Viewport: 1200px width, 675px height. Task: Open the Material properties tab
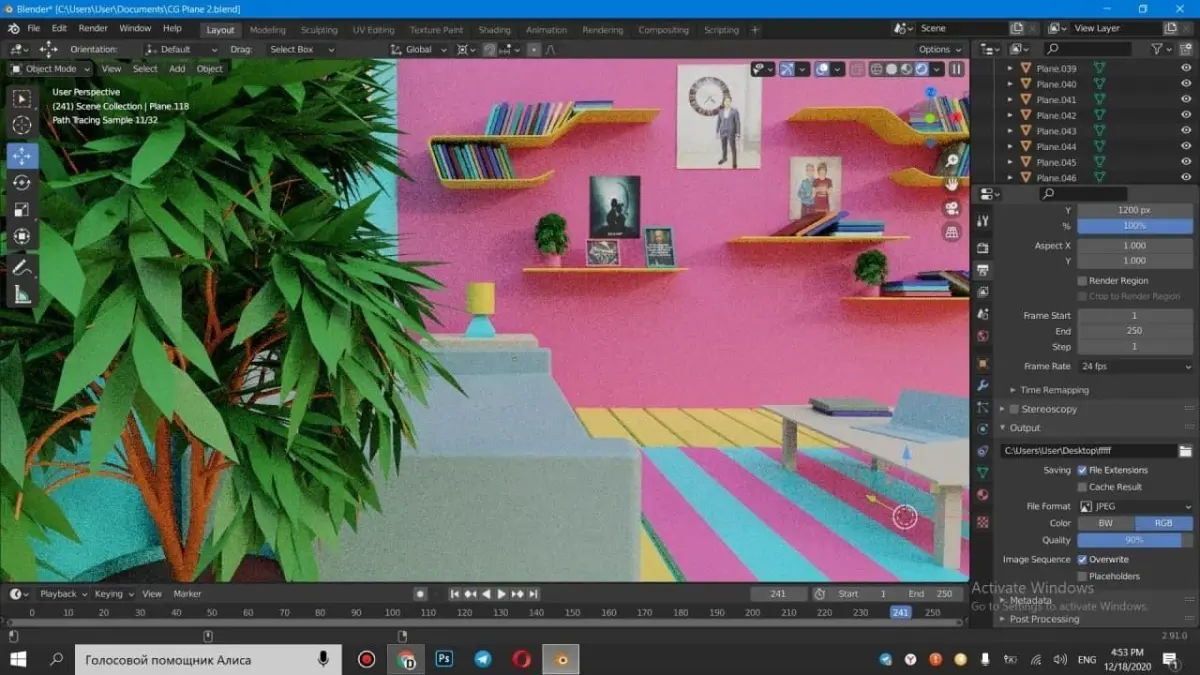pyautogui.click(x=983, y=496)
